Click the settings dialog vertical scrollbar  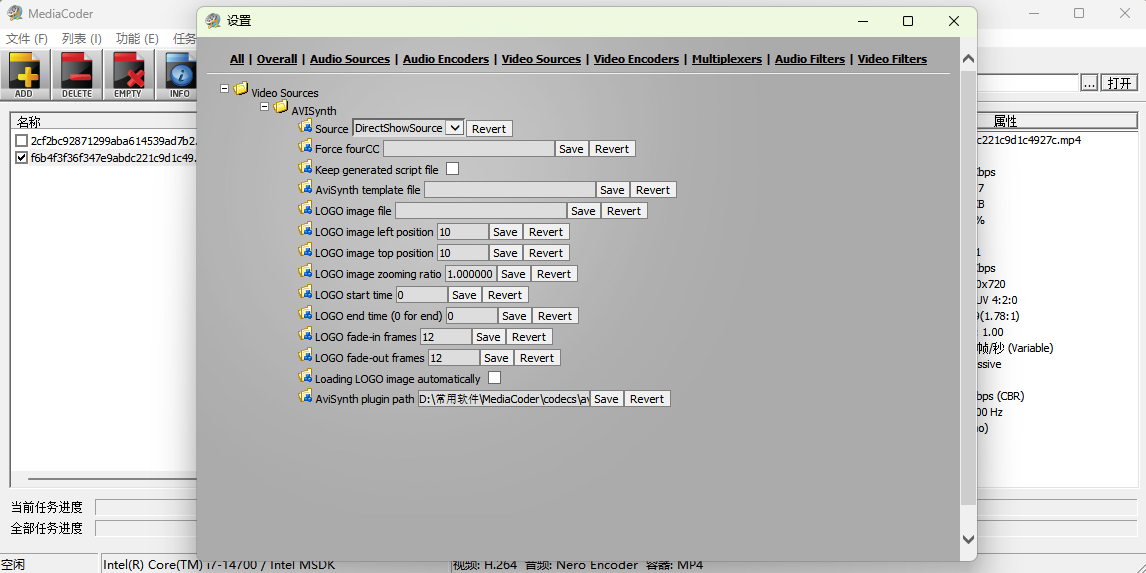click(967, 300)
